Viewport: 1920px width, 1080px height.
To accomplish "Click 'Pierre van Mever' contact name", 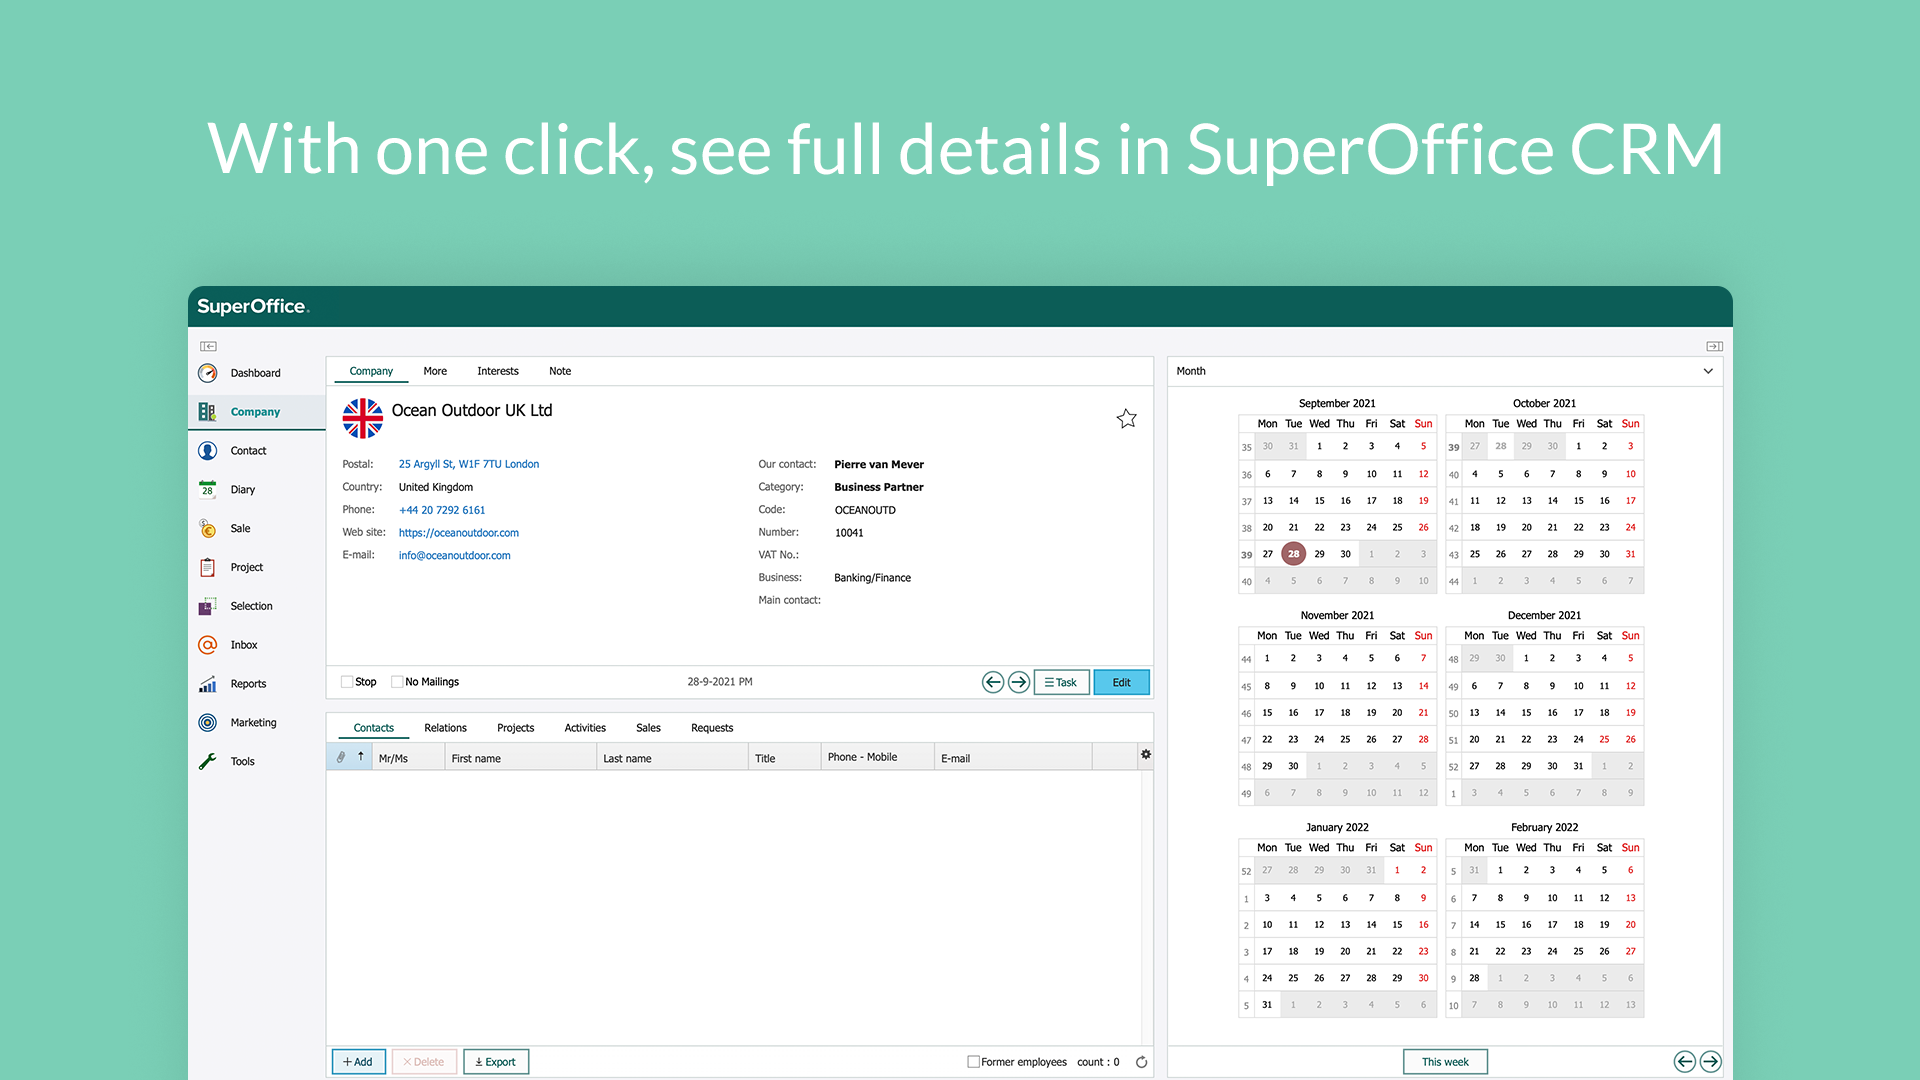I will tap(879, 464).
